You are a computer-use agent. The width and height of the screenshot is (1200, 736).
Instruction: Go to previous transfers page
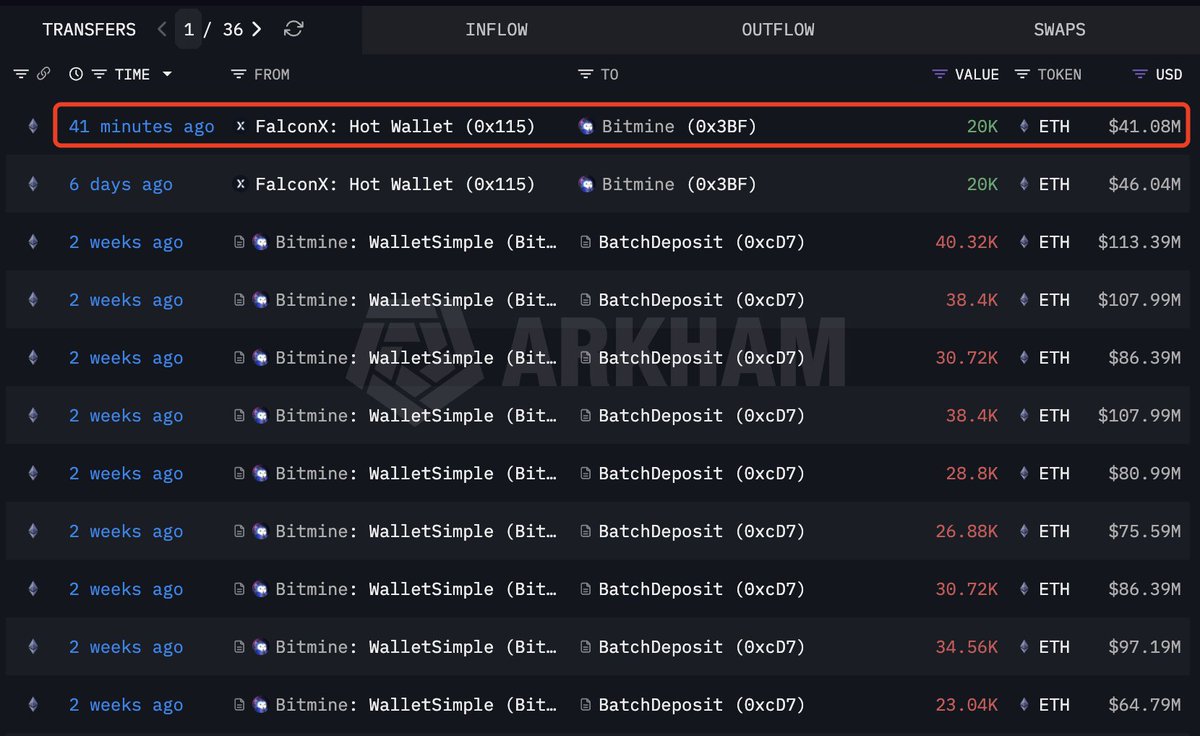pos(162,29)
